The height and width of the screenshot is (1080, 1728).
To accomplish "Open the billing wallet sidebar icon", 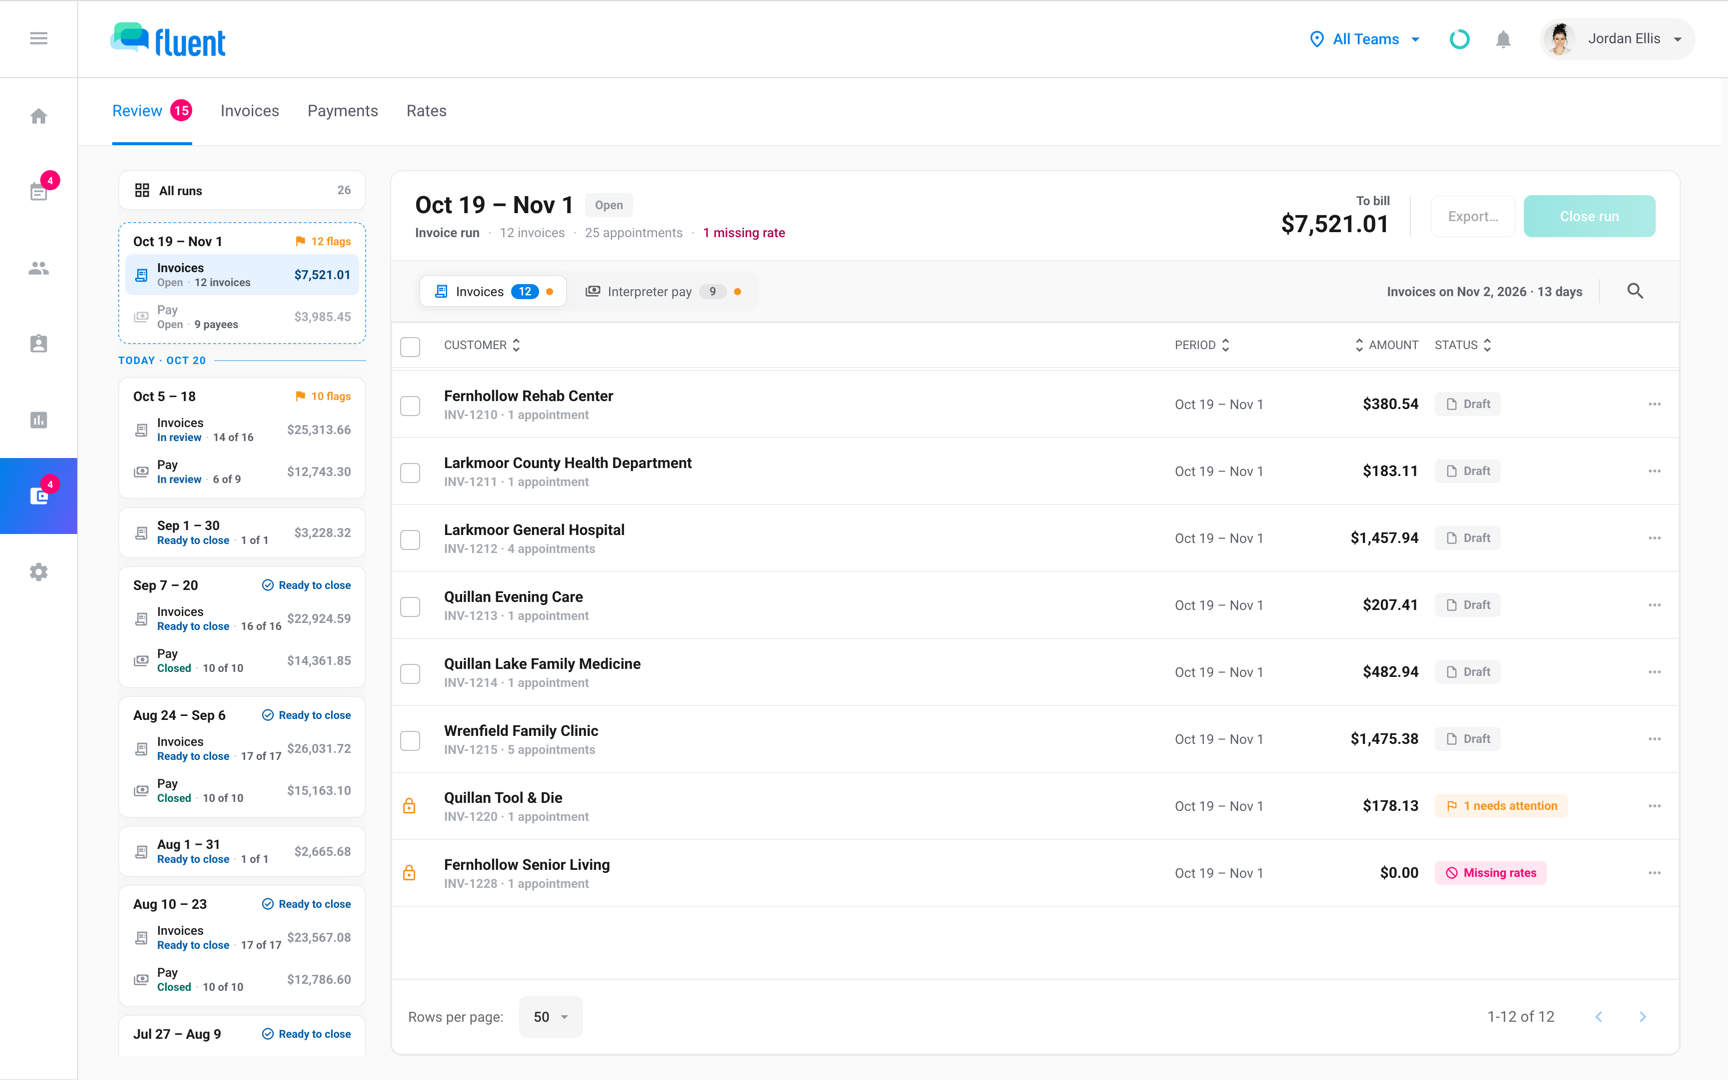I will click(x=39, y=496).
